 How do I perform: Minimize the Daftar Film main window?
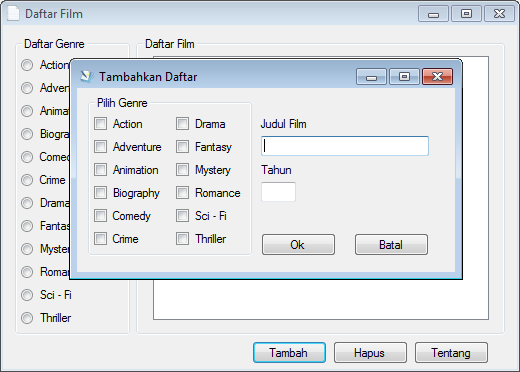pyautogui.click(x=433, y=14)
